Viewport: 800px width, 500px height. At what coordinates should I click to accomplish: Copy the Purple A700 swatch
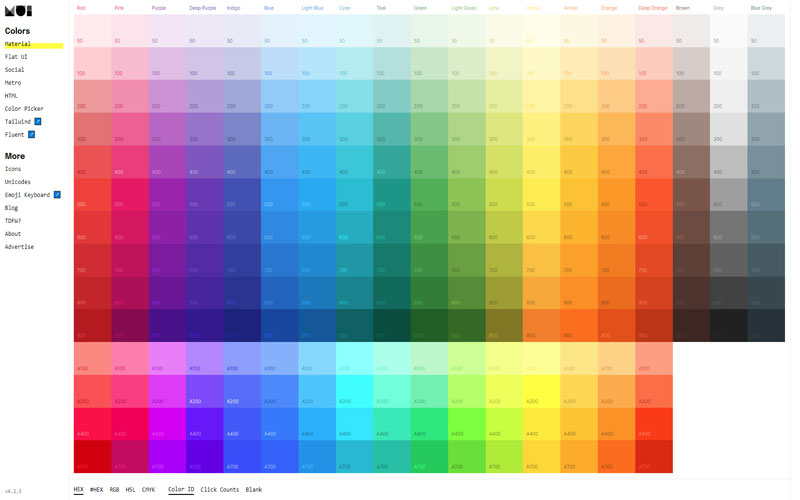click(167, 457)
